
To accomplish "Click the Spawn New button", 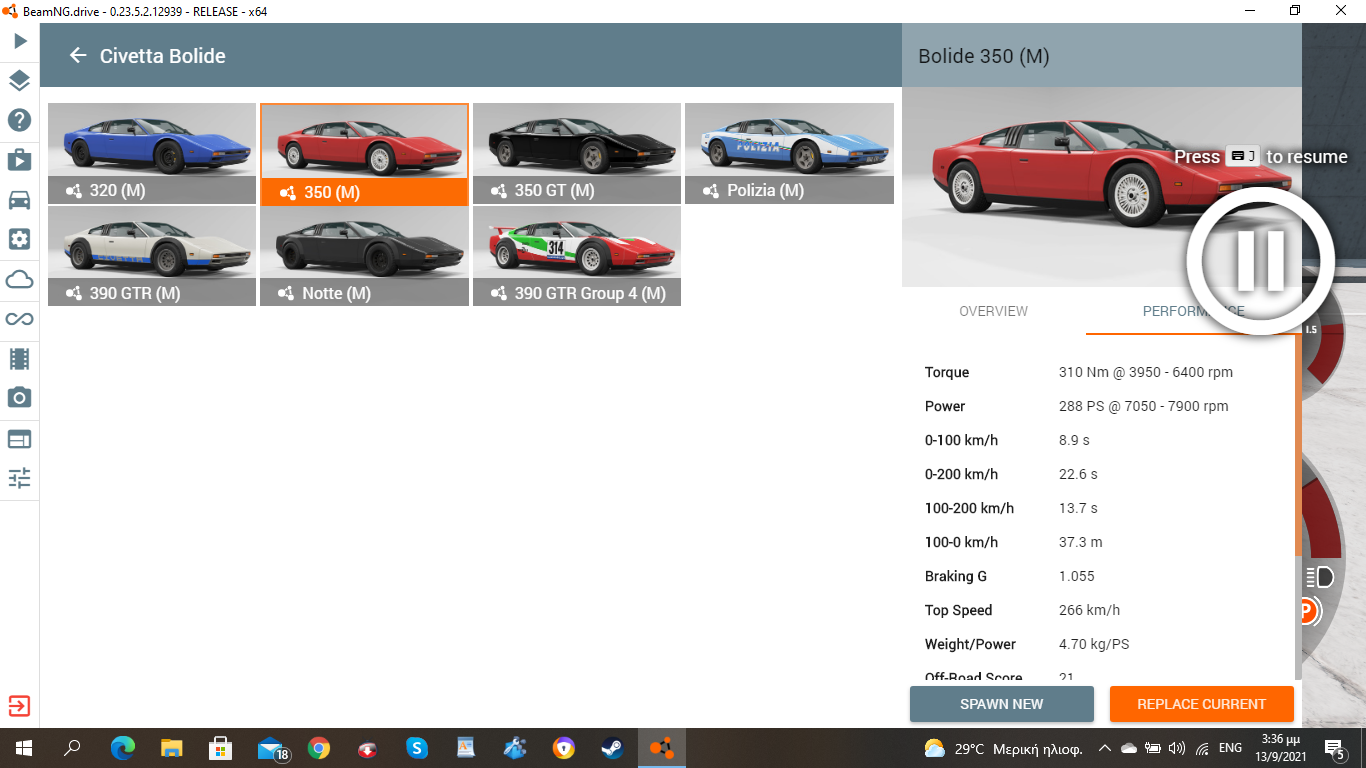I will pos(1001,704).
